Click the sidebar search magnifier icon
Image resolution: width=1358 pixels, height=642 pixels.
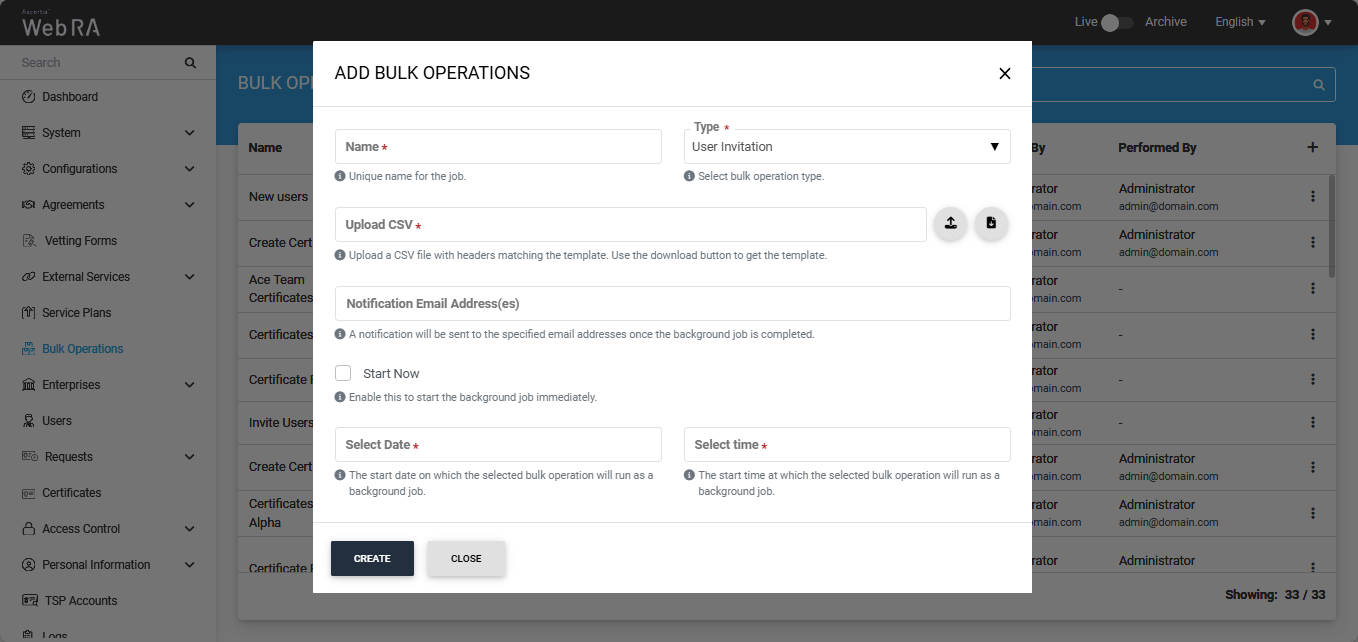[x=190, y=63]
